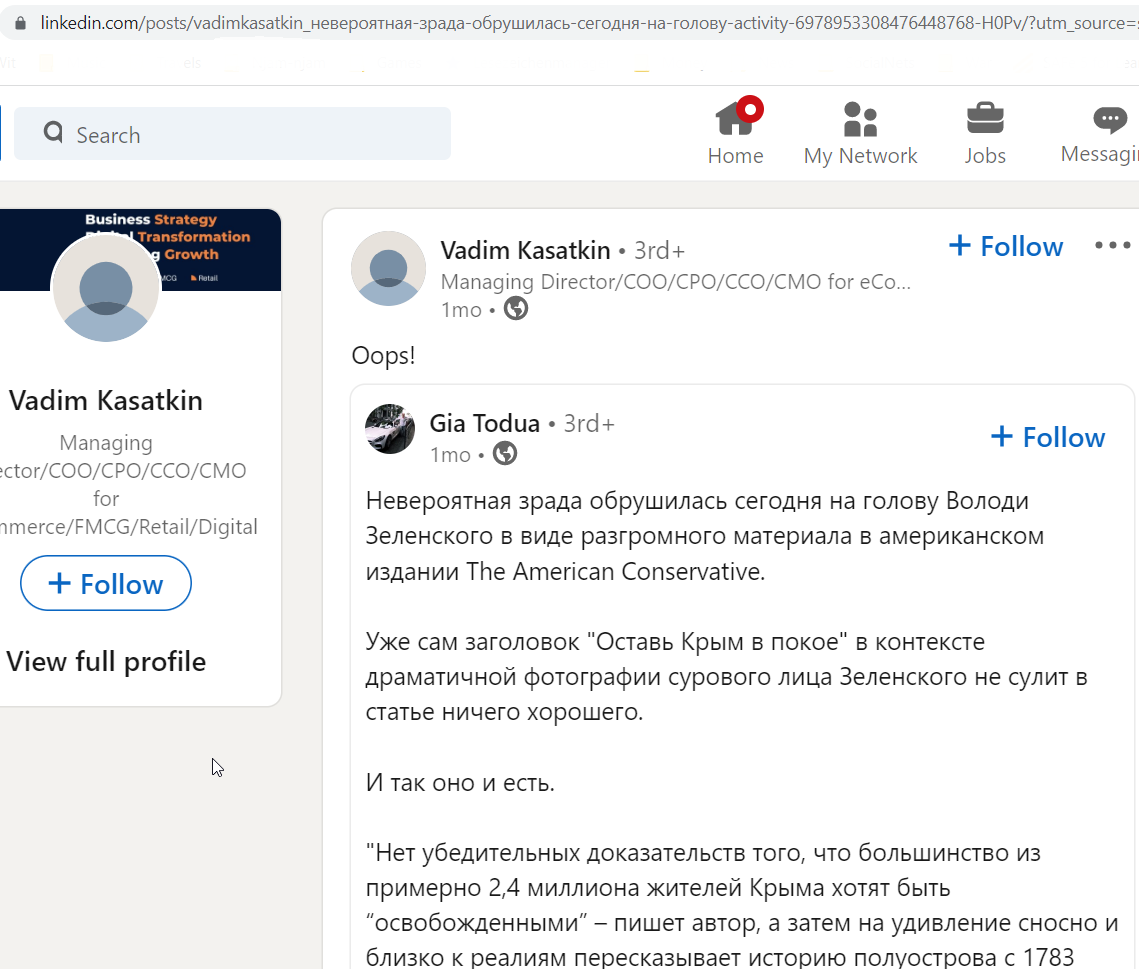Click the paragraph mentioning The American Conservative

pos(705,536)
